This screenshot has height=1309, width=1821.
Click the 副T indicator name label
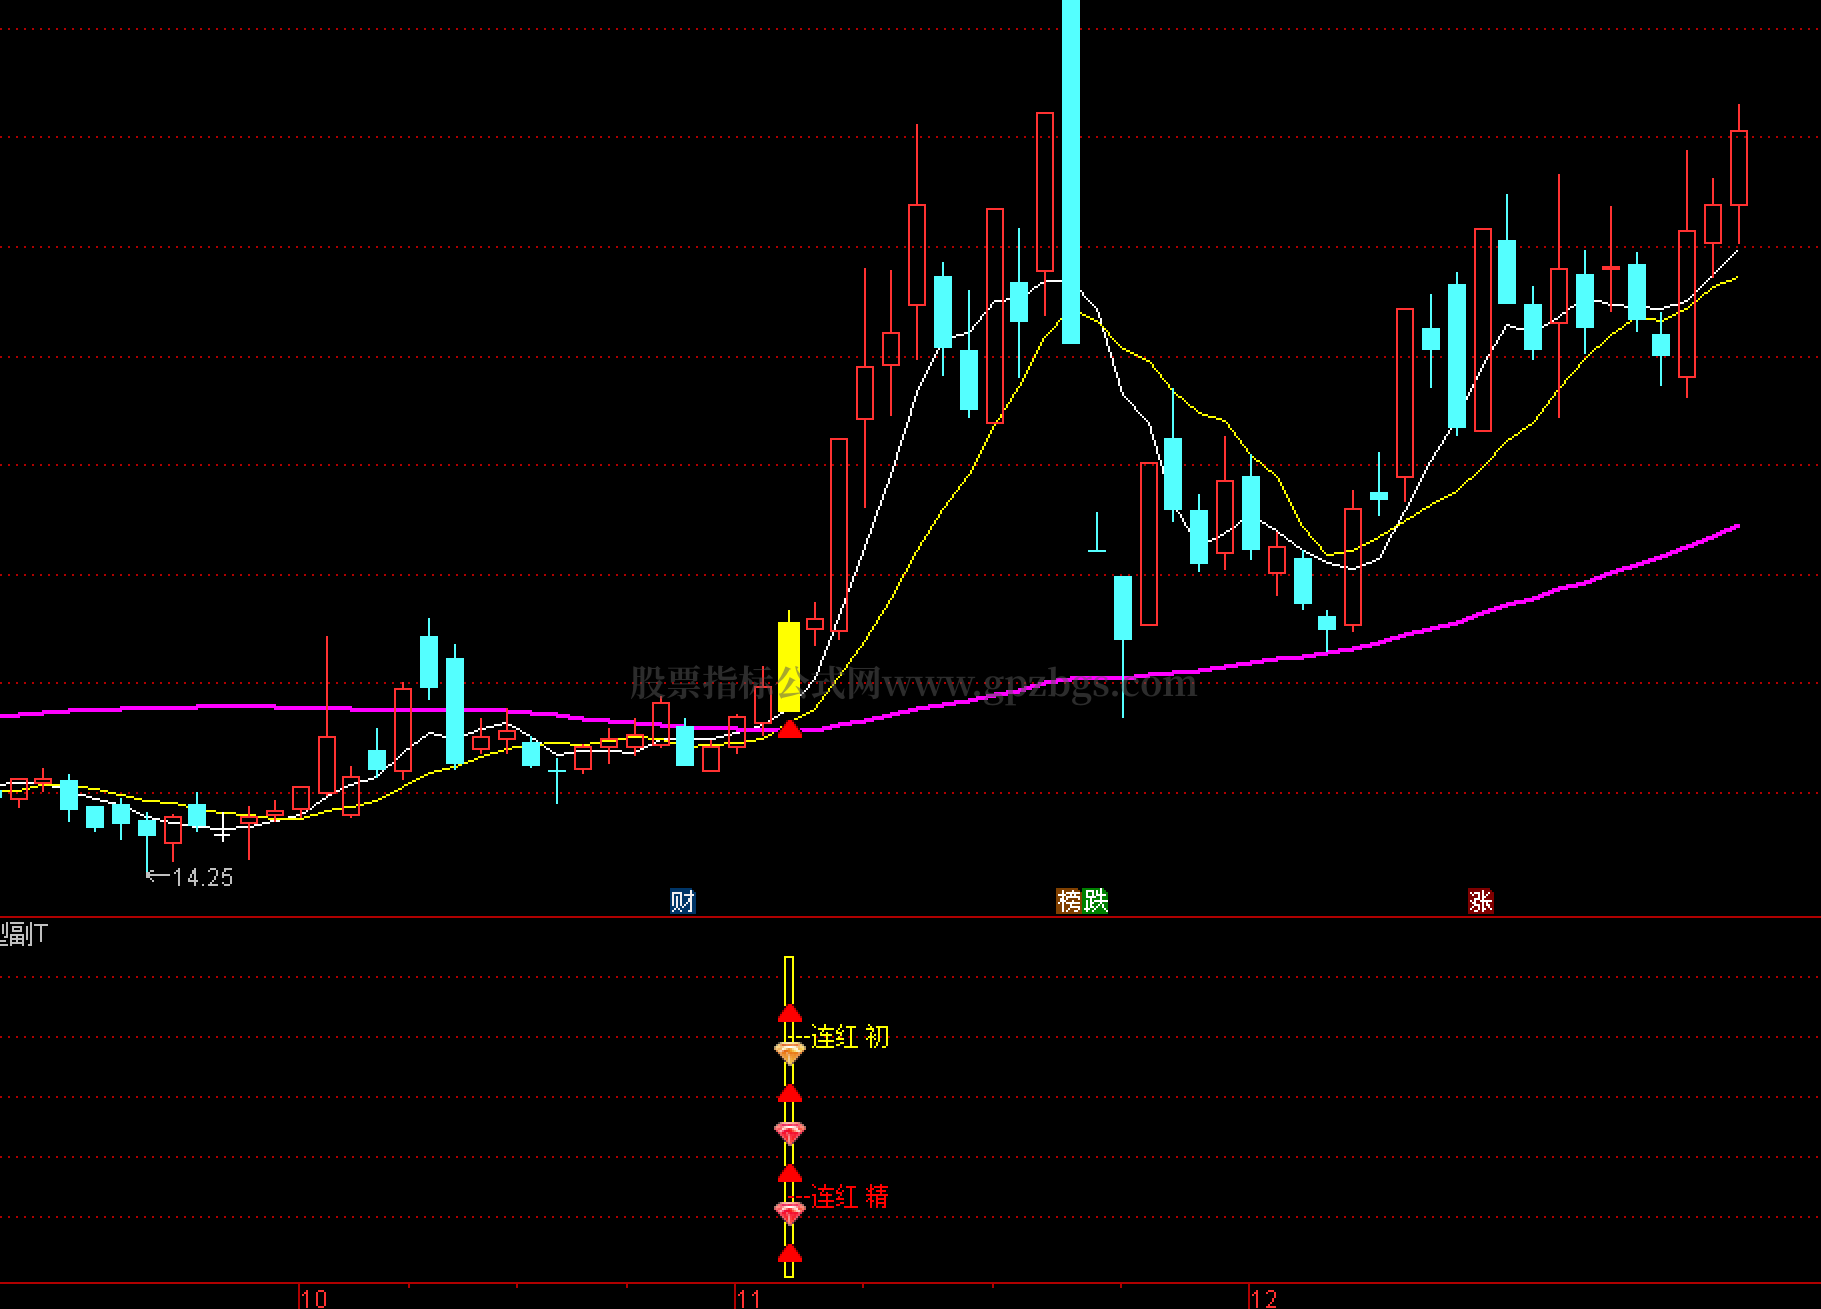[x=24, y=935]
